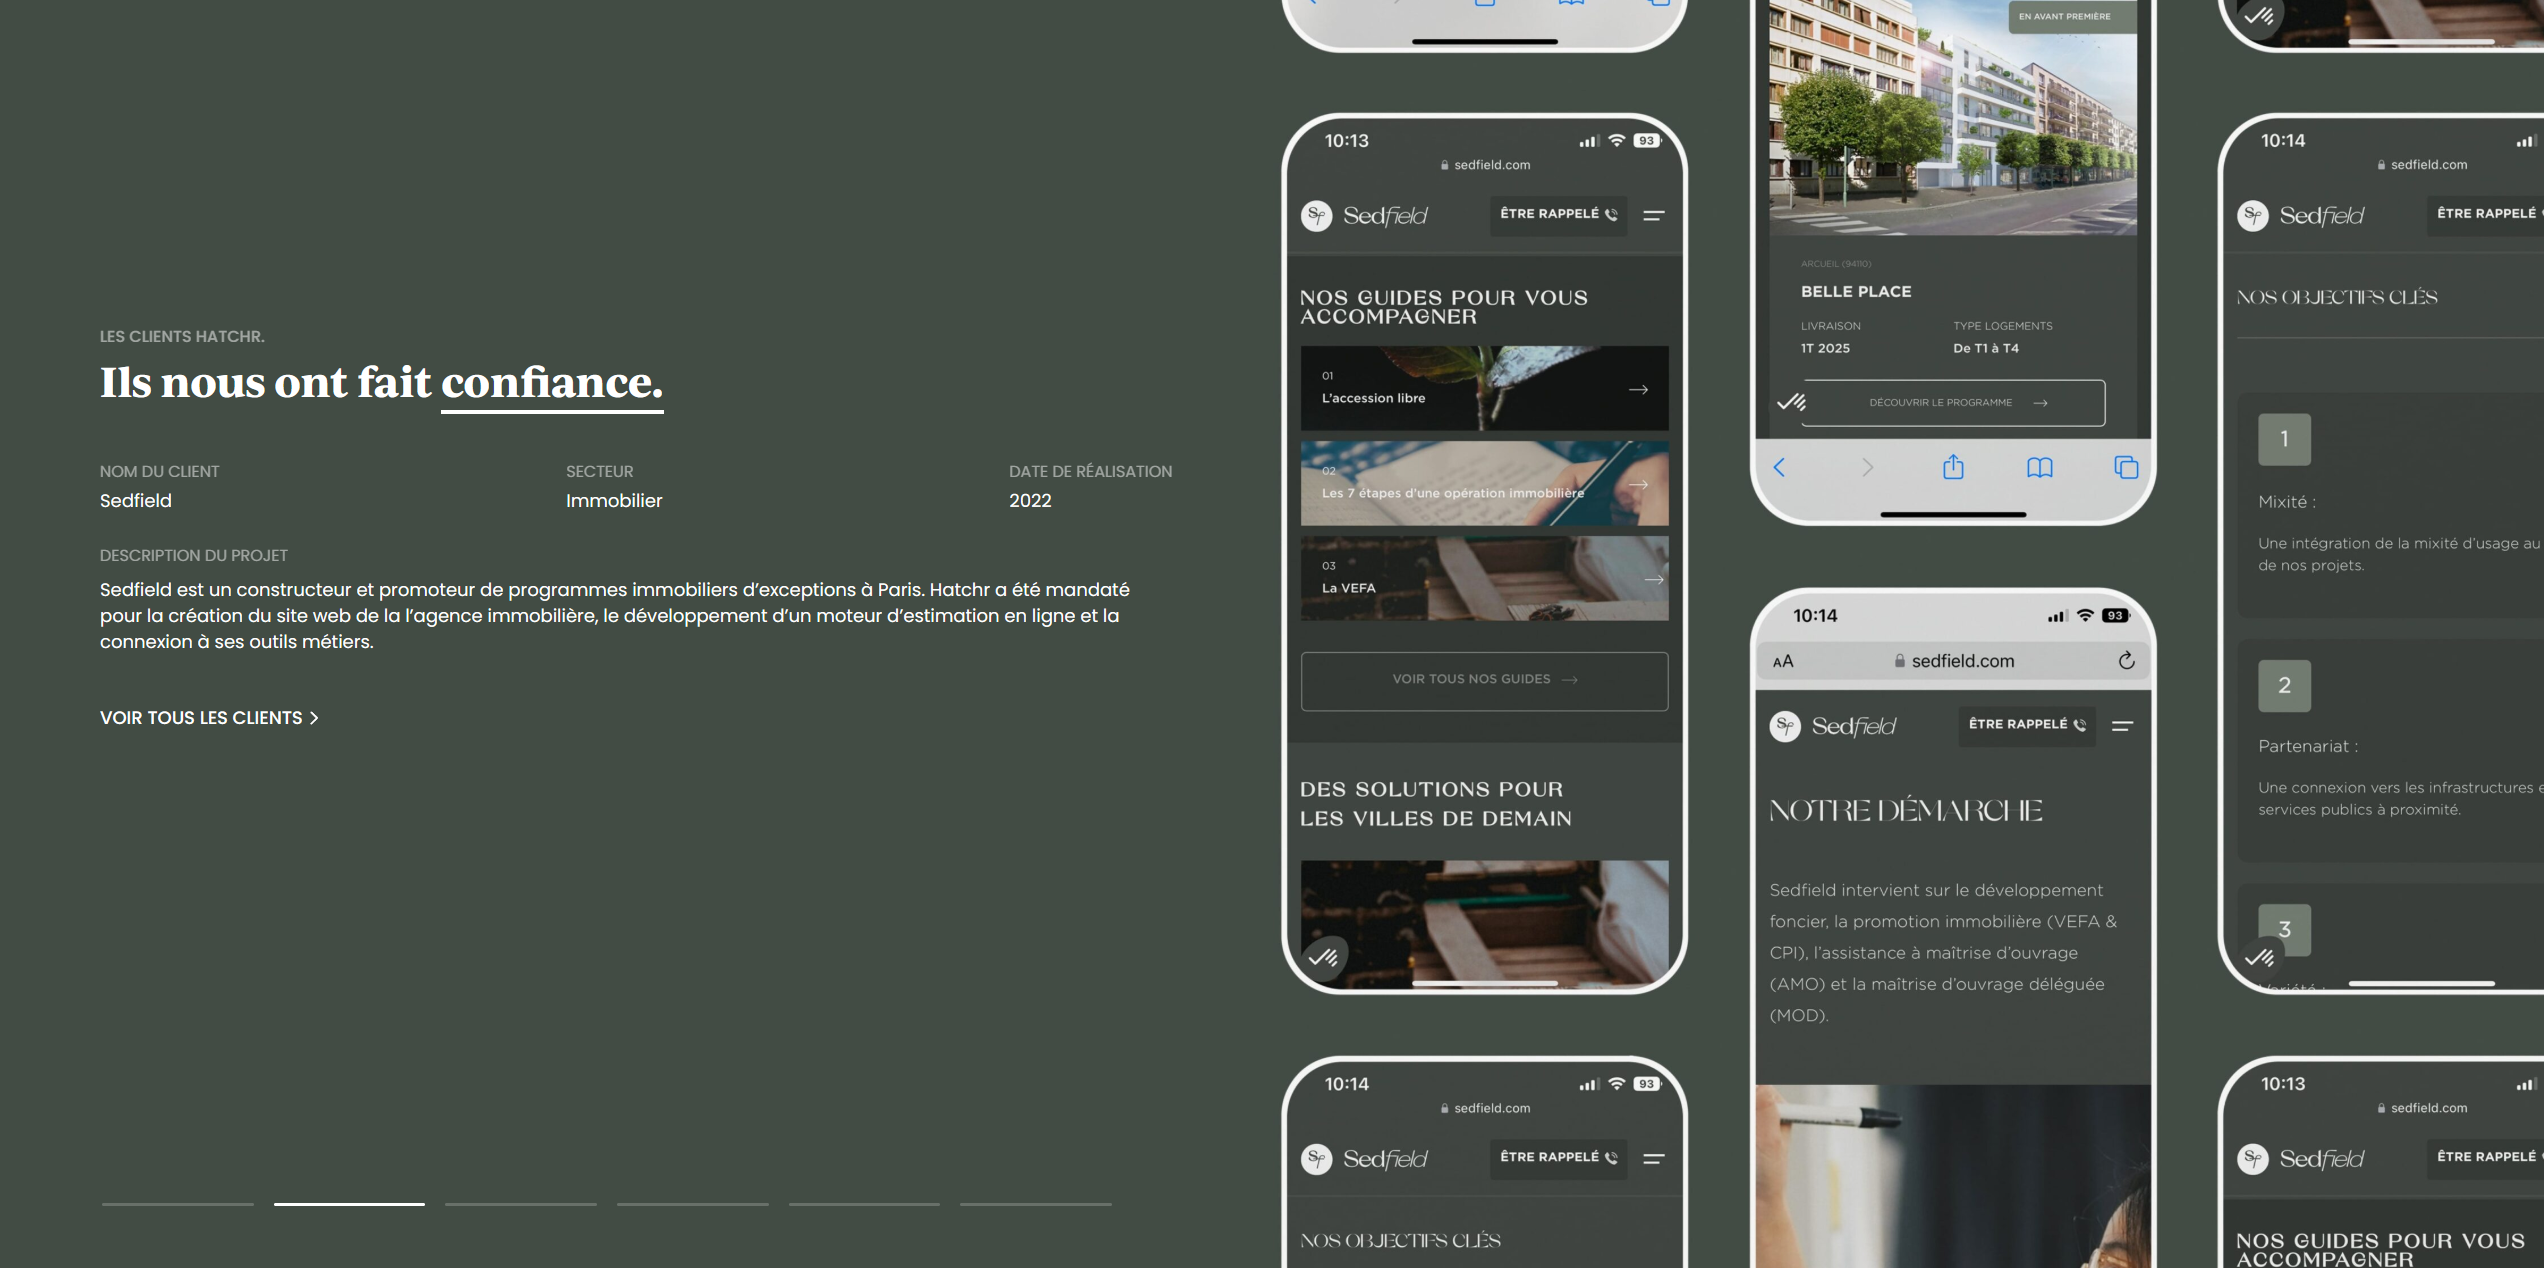Select the third slide indicator bar
The height and width of the screenshot is (1268, 2544).
pos(520,1204)
